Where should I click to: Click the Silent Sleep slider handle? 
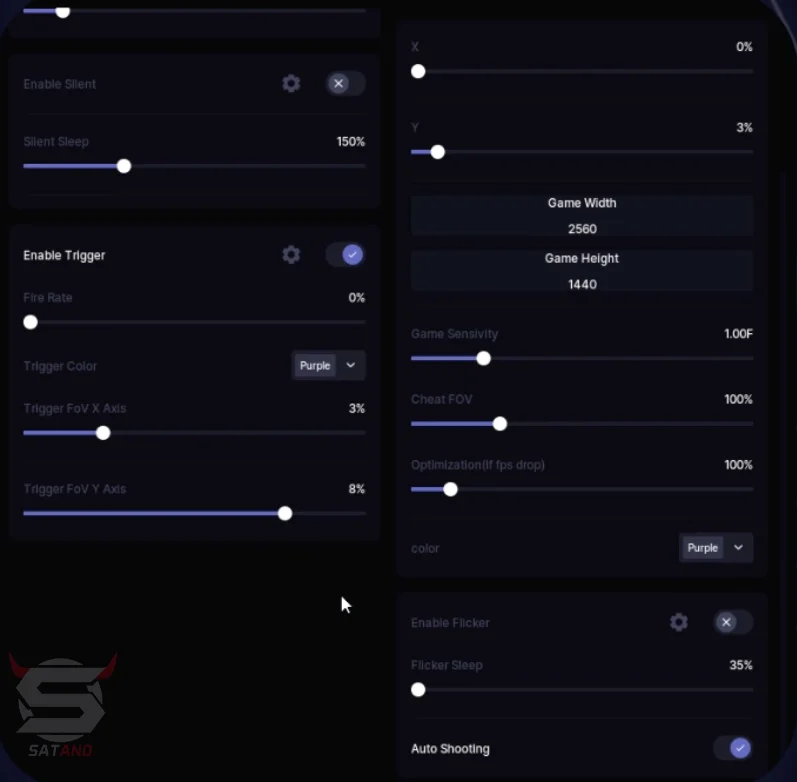[x=124, y=166]
